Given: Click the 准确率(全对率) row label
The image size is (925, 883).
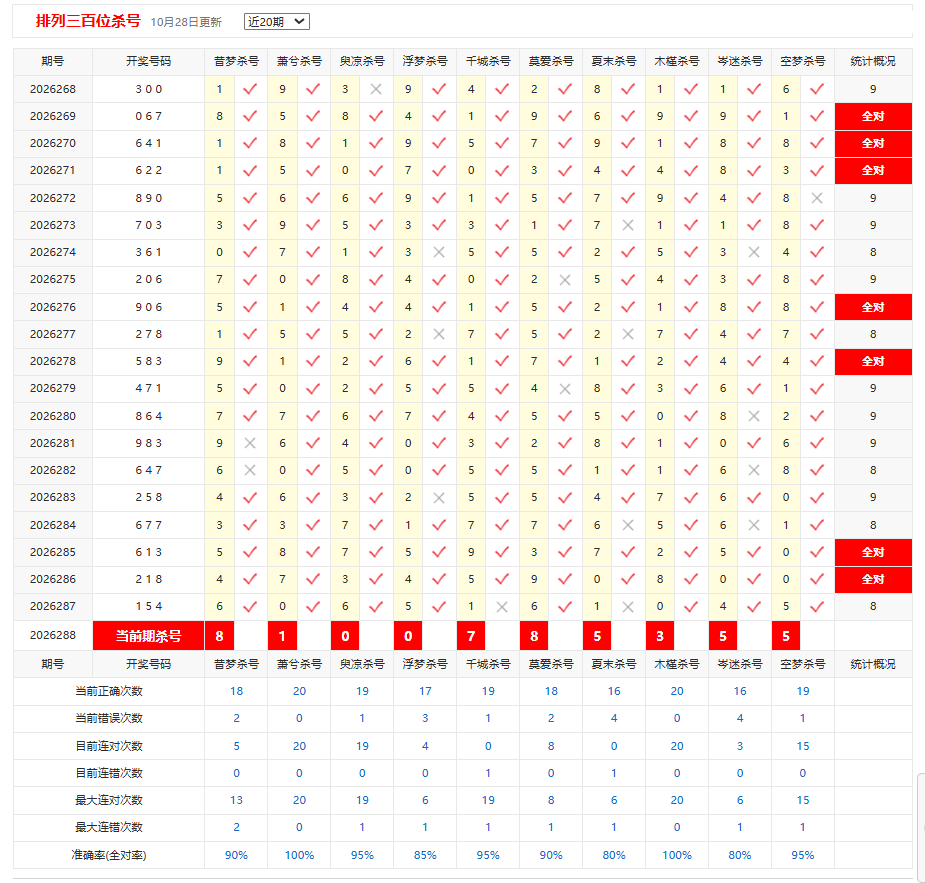Looking at the screenshot, I should tap(109, 855).
